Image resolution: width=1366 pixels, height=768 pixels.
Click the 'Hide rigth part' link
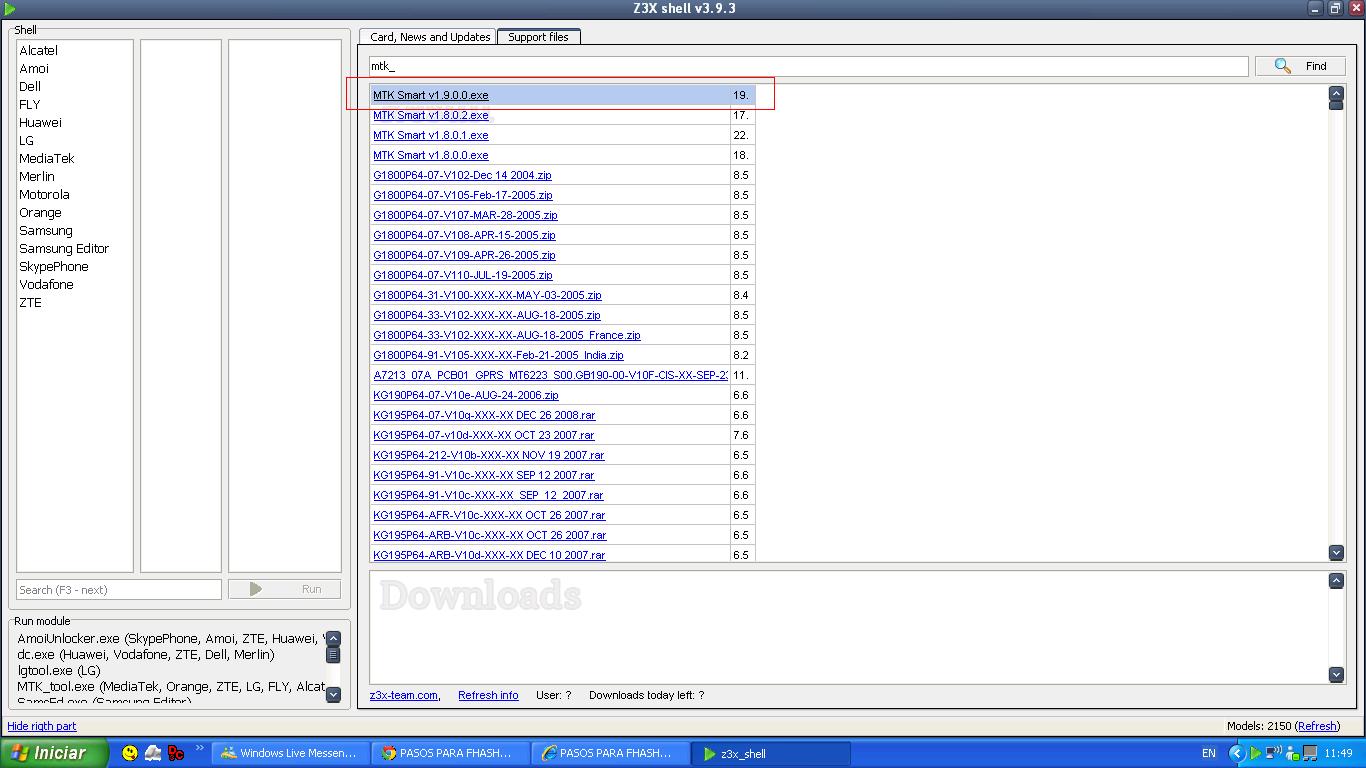(42, 726)
